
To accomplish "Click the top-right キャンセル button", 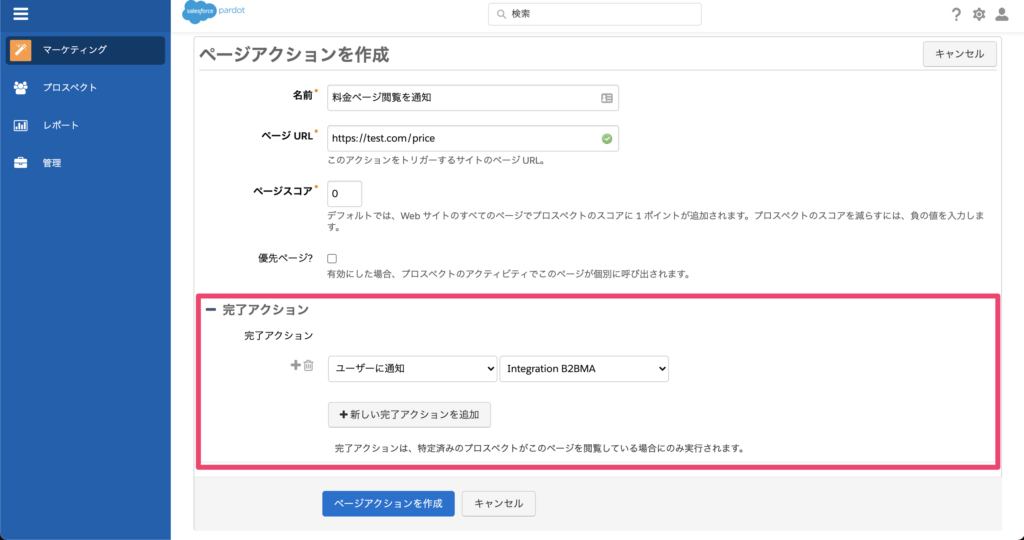I will [959, 54].
